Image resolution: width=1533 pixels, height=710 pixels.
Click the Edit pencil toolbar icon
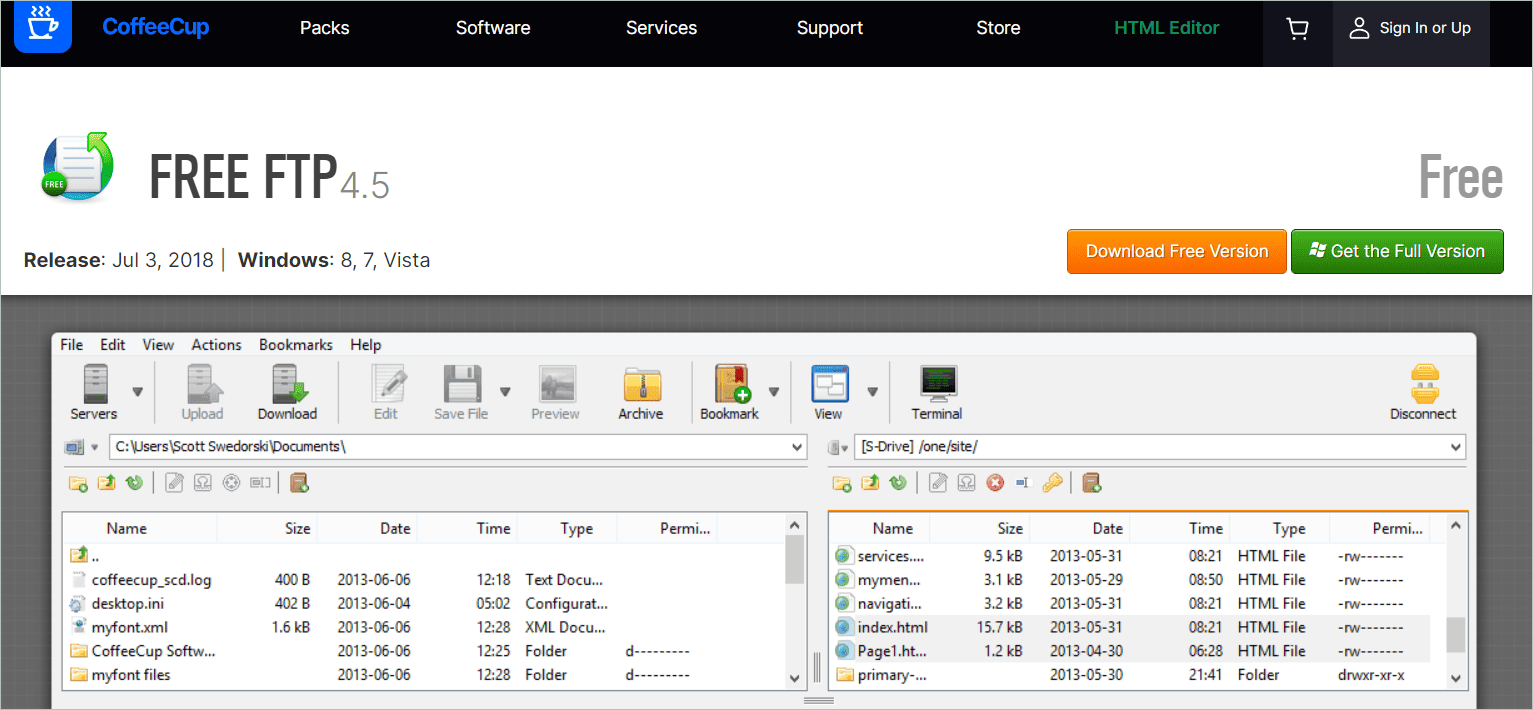(x=388, y=384)
